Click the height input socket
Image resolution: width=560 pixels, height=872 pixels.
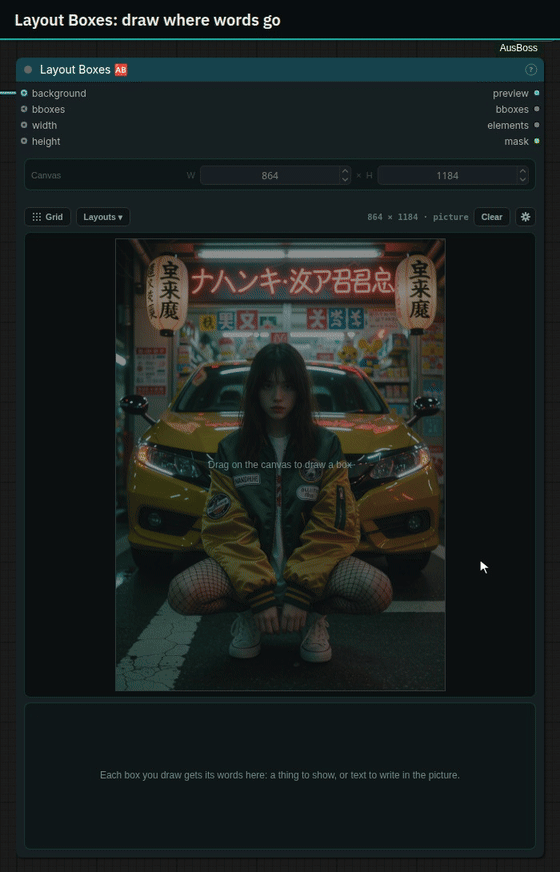(24, 141)
